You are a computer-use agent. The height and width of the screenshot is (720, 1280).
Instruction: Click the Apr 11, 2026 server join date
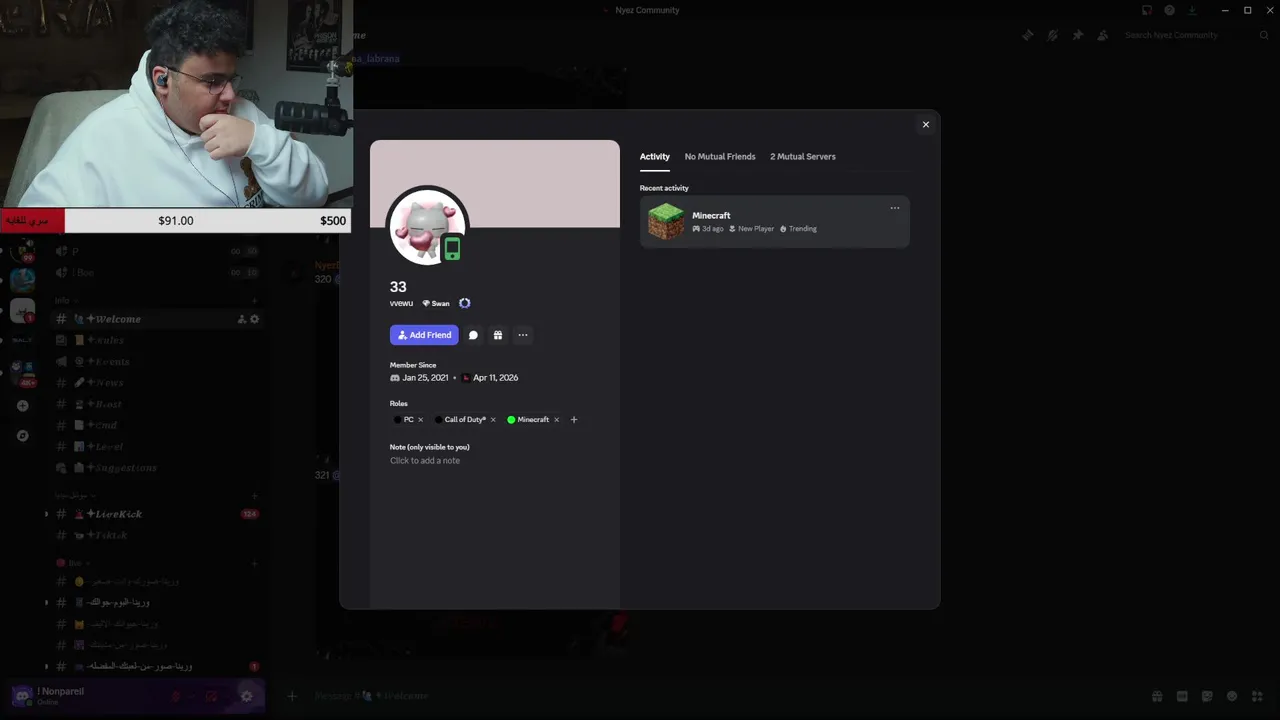point(495,378)
